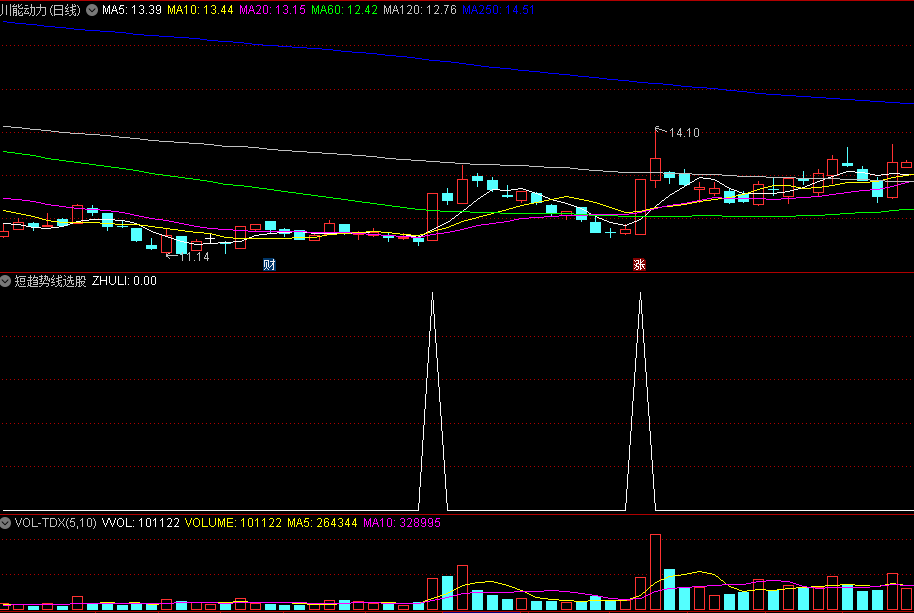914x613 pixels.
Task: Click the green MA60: 12.42 label
Action: 344,10
